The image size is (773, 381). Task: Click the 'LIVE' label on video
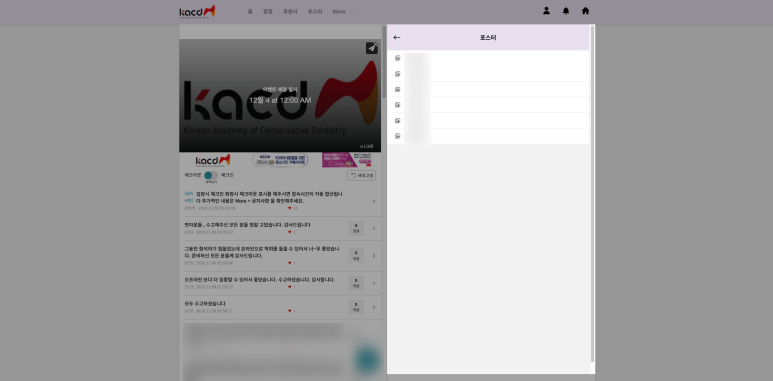[367, 146]
